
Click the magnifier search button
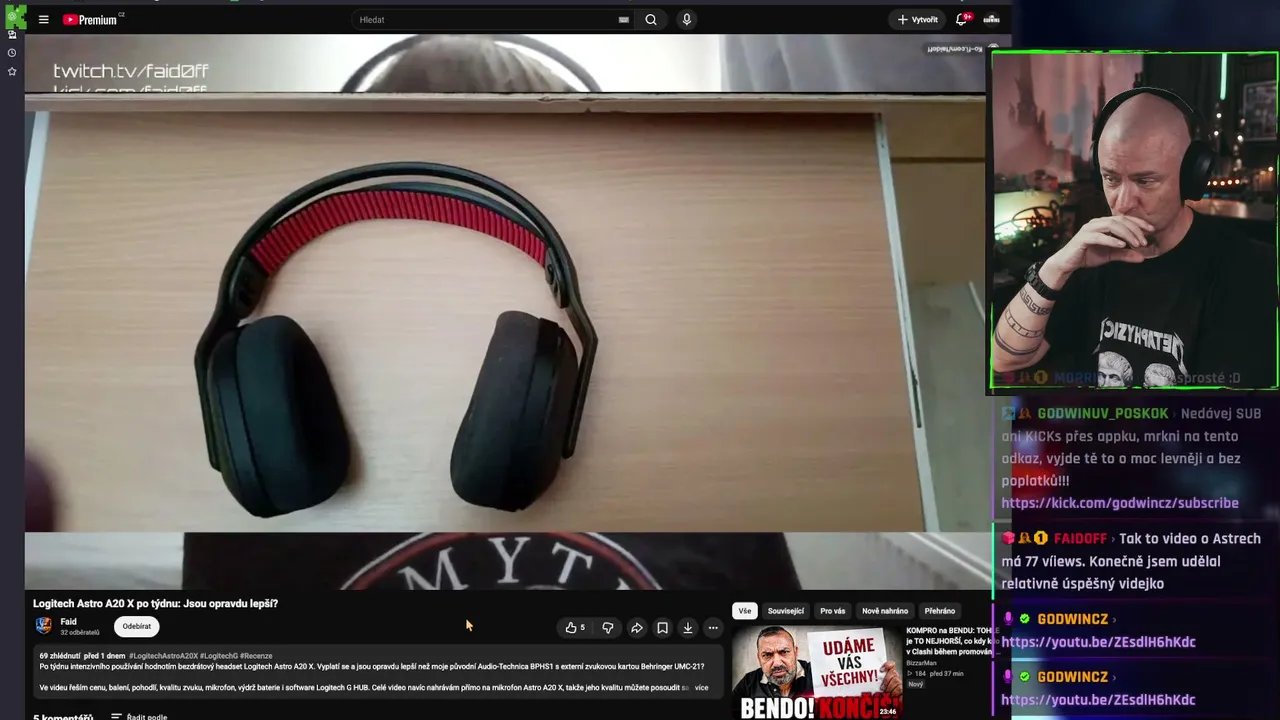pyautogui.click(x=651, y=19)
